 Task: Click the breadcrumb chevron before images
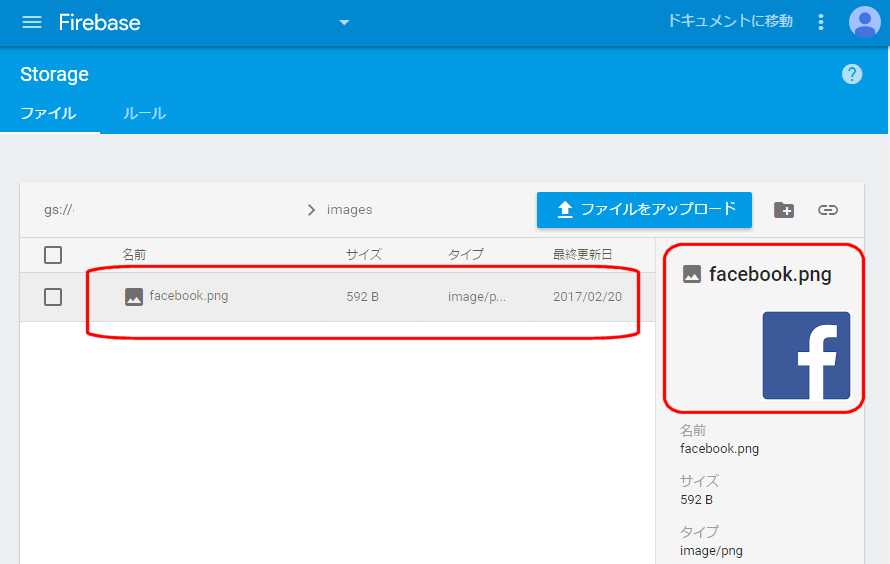[311, 210]
